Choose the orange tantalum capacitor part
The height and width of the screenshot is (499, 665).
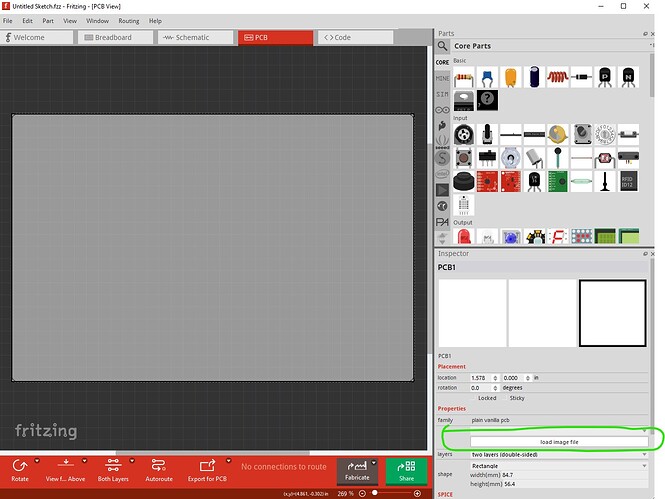point(511,77)
